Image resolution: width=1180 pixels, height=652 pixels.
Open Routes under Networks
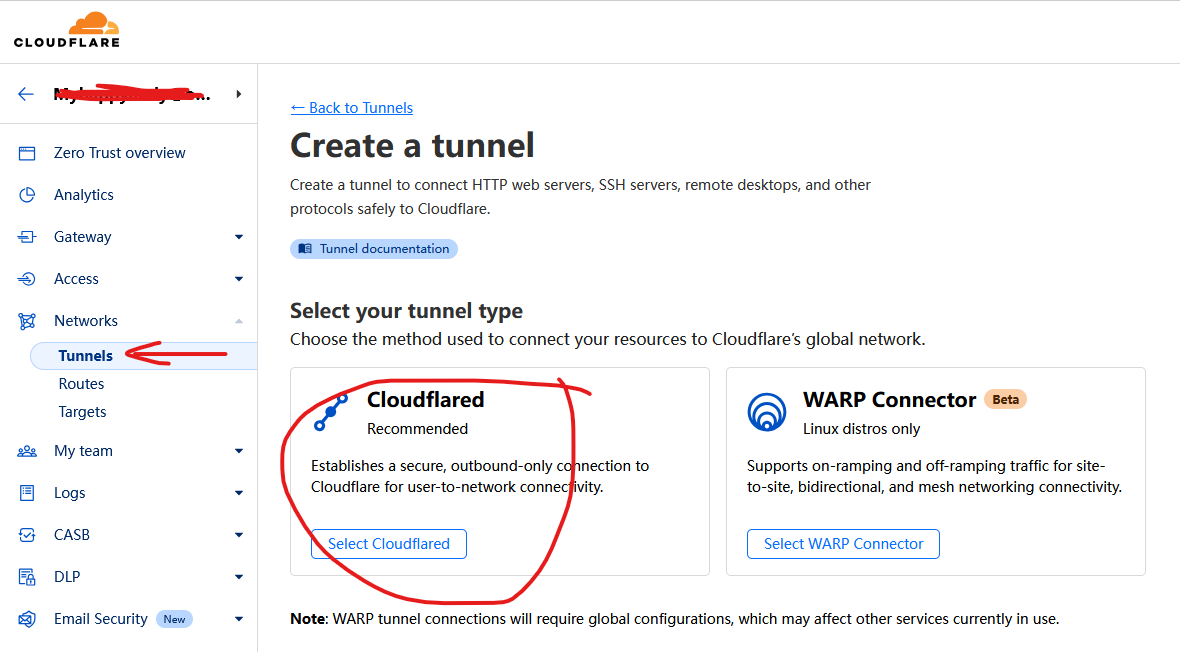click(x=81, y=384)
